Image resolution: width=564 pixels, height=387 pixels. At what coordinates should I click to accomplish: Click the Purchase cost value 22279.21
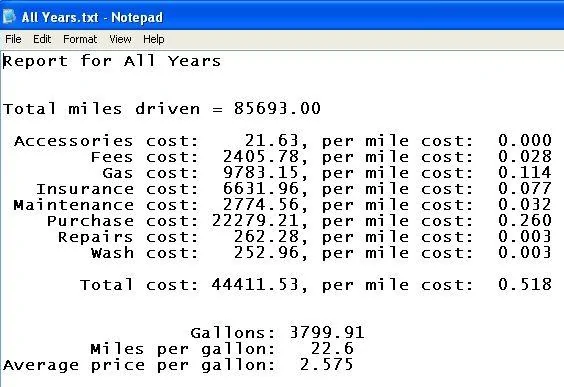point(255,220)
